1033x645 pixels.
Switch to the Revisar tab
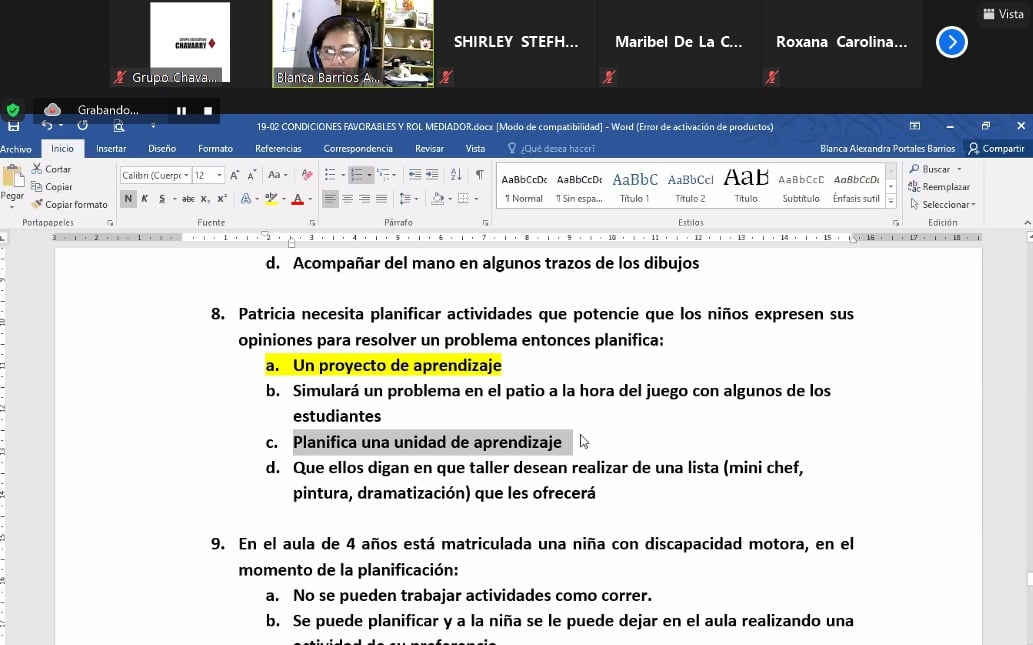point(430,149)
